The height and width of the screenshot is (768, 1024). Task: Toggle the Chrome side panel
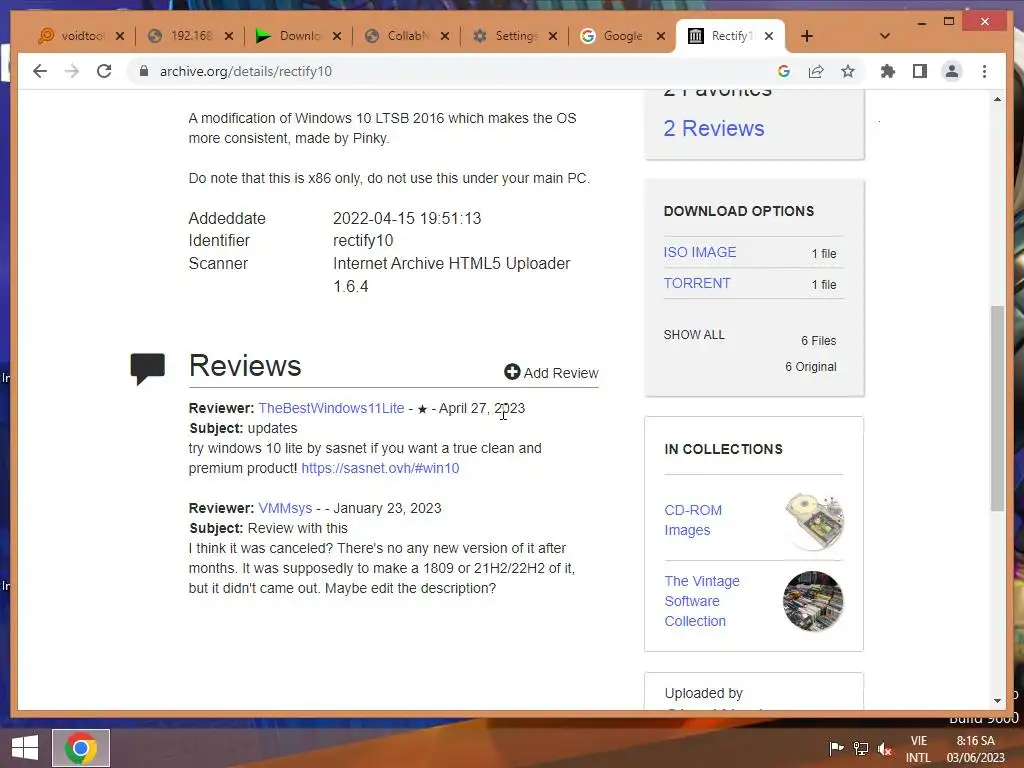[920, 71]
